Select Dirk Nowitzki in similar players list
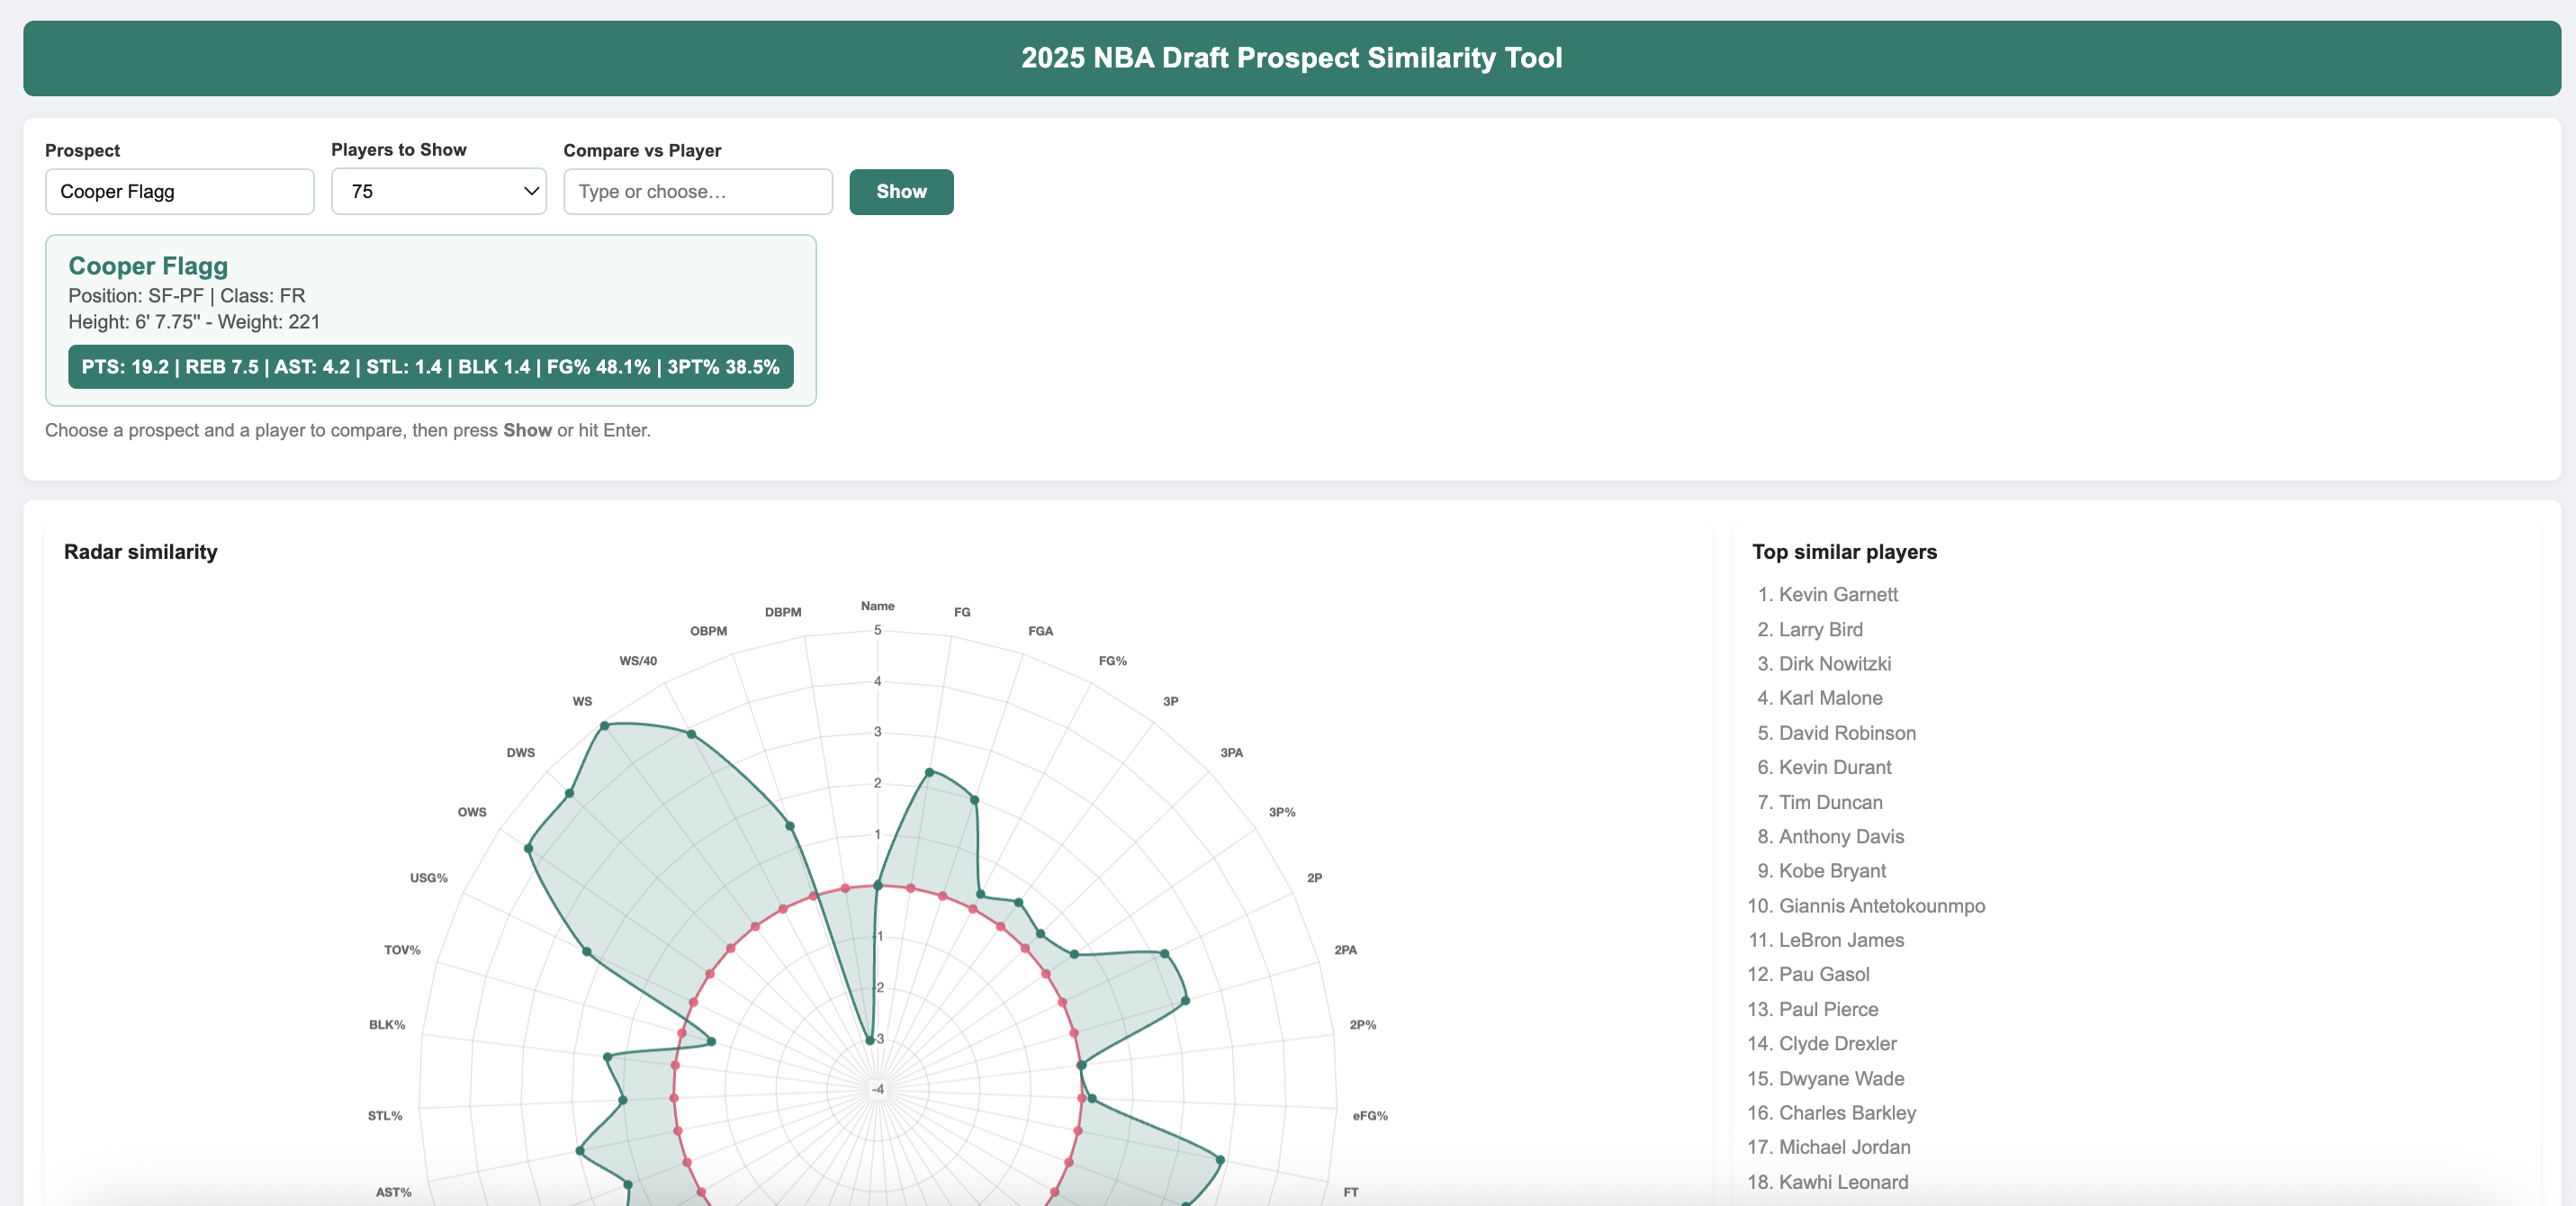This screenshot has height=1206, width=2576. [x=1835, y=663]
